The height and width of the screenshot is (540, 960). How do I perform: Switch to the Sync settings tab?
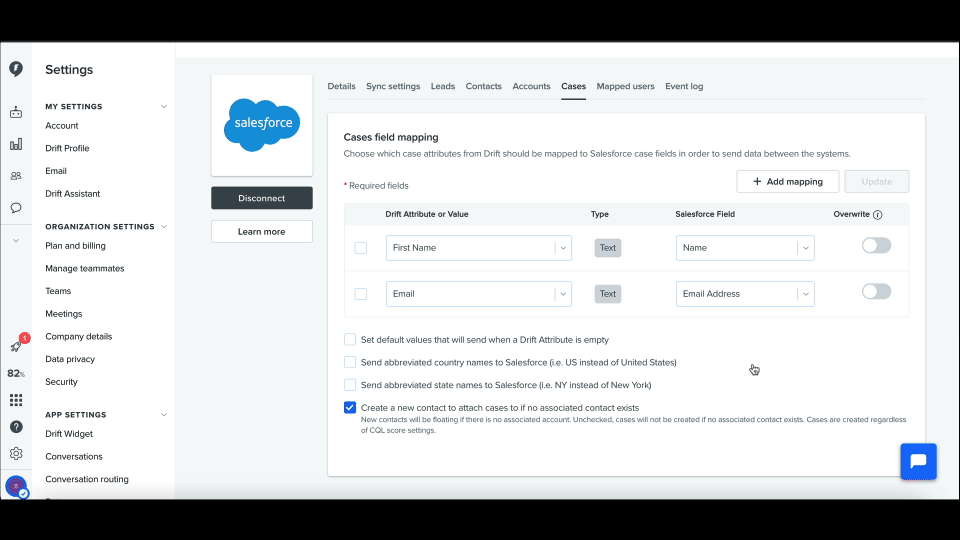(x=393, y=86)
